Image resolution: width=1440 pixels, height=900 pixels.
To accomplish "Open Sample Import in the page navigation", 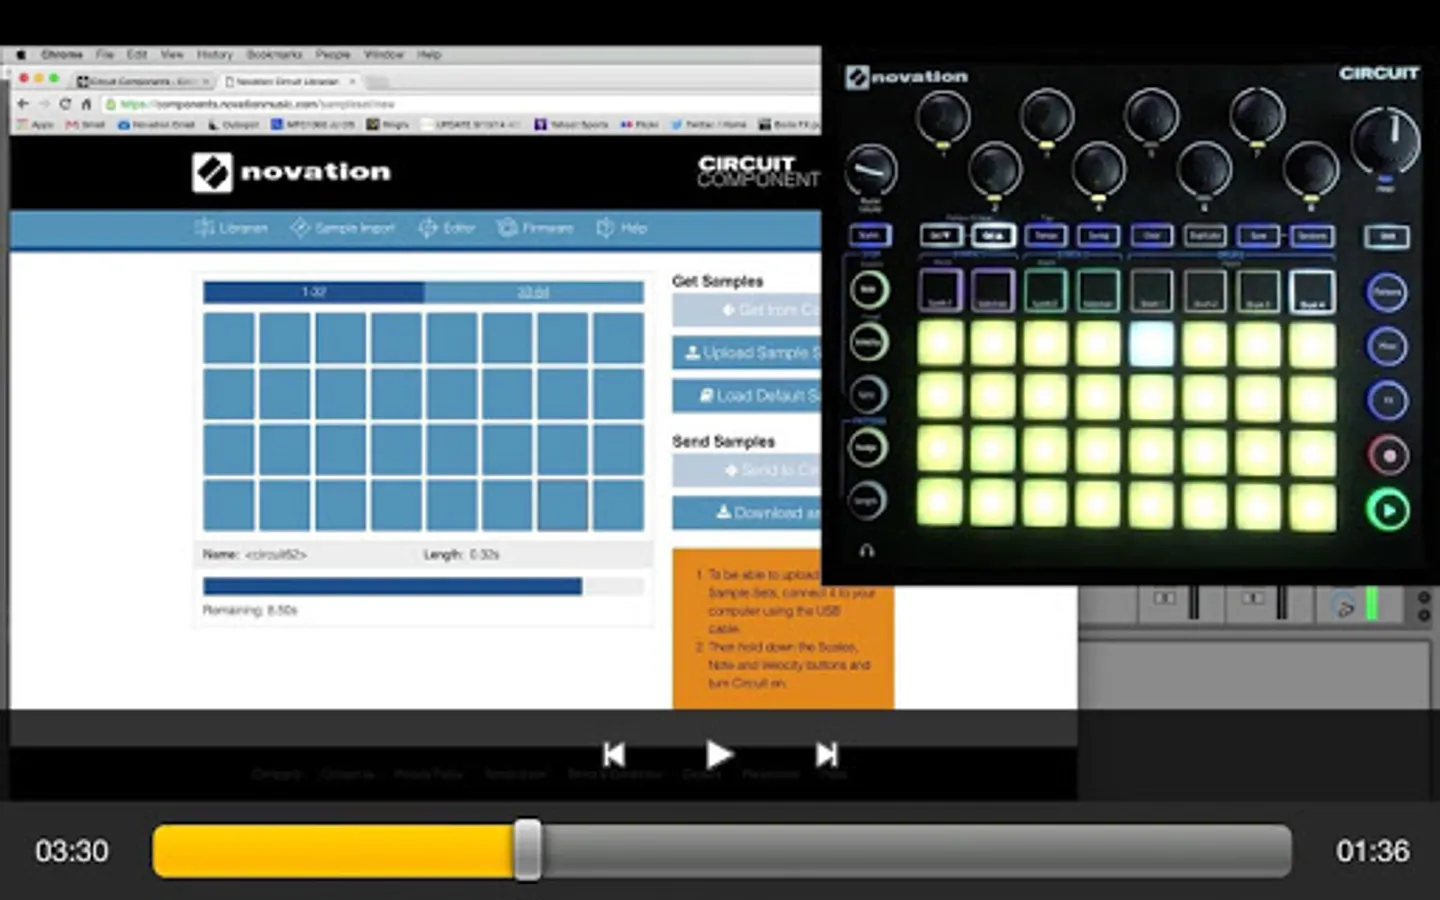I will click(x=343, y=228).
